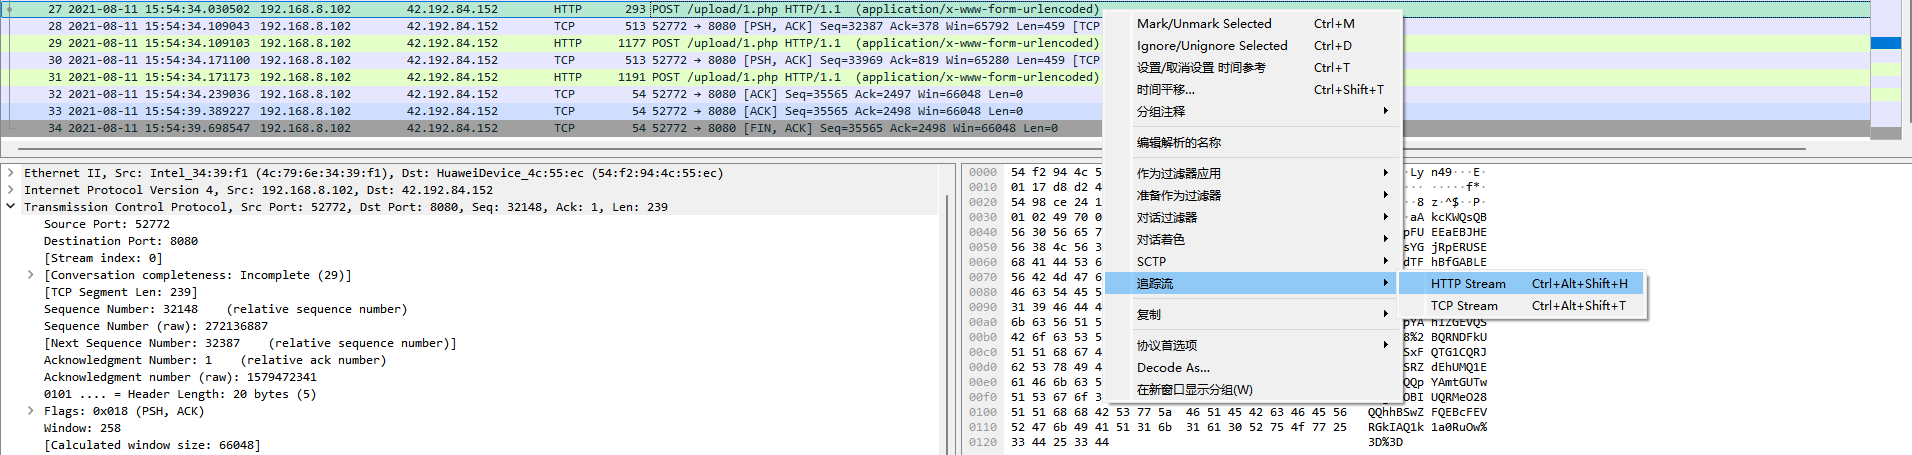Viewport: 1912px width, 455px height.
Task: Select packet 34 FIN, ACK row
Action: [x=550, y=128]
